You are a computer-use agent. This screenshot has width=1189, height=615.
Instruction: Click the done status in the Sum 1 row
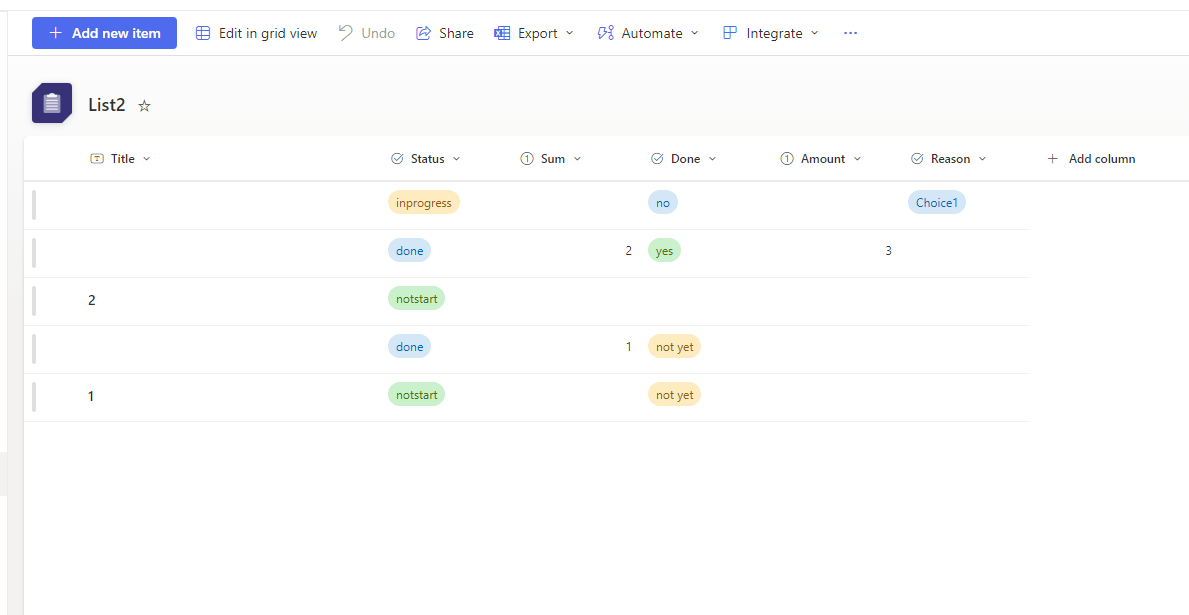(x=409, y=347)
